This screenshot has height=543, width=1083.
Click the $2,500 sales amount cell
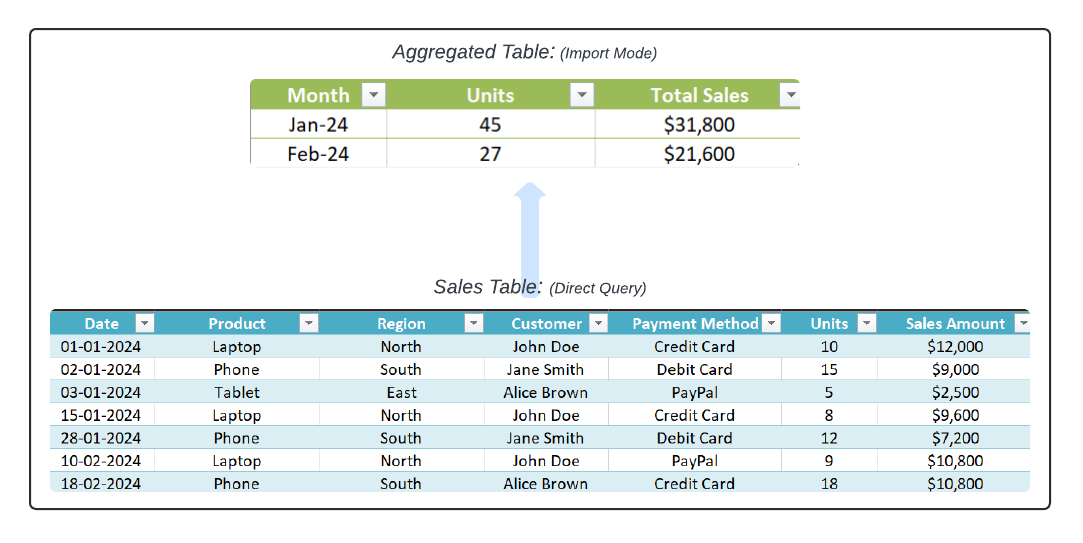pos(955,392)
